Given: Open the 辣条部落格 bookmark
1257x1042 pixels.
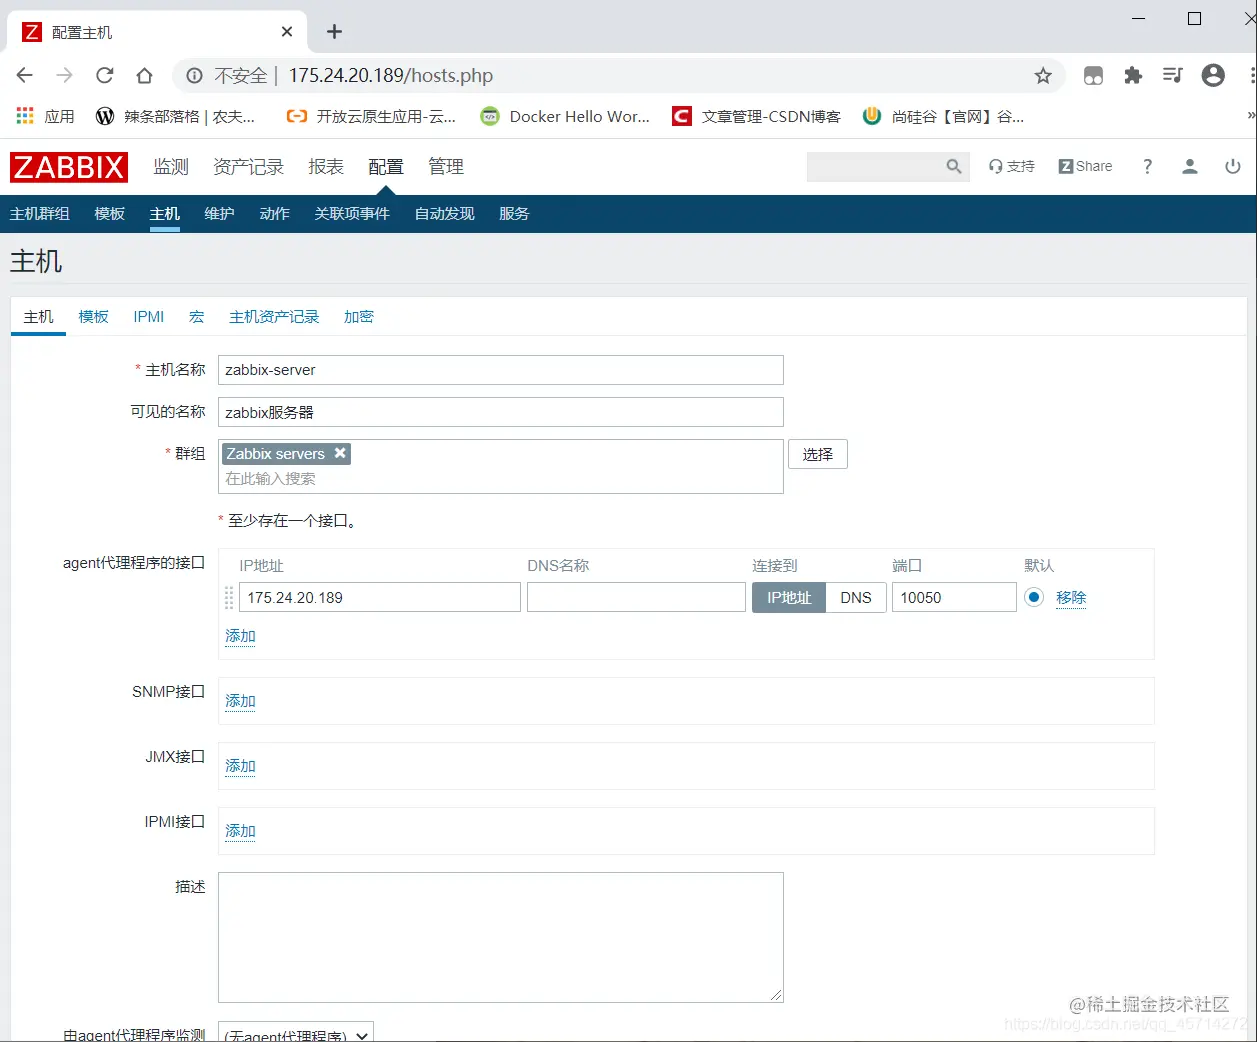Looking at the screenshot, I should [x=175, y=116].
